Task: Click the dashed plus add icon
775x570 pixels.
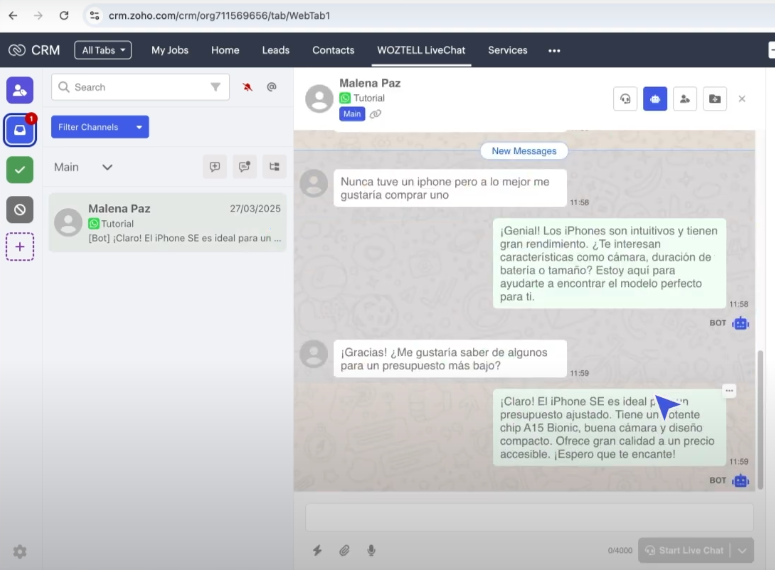Action: tap(20, 247)
